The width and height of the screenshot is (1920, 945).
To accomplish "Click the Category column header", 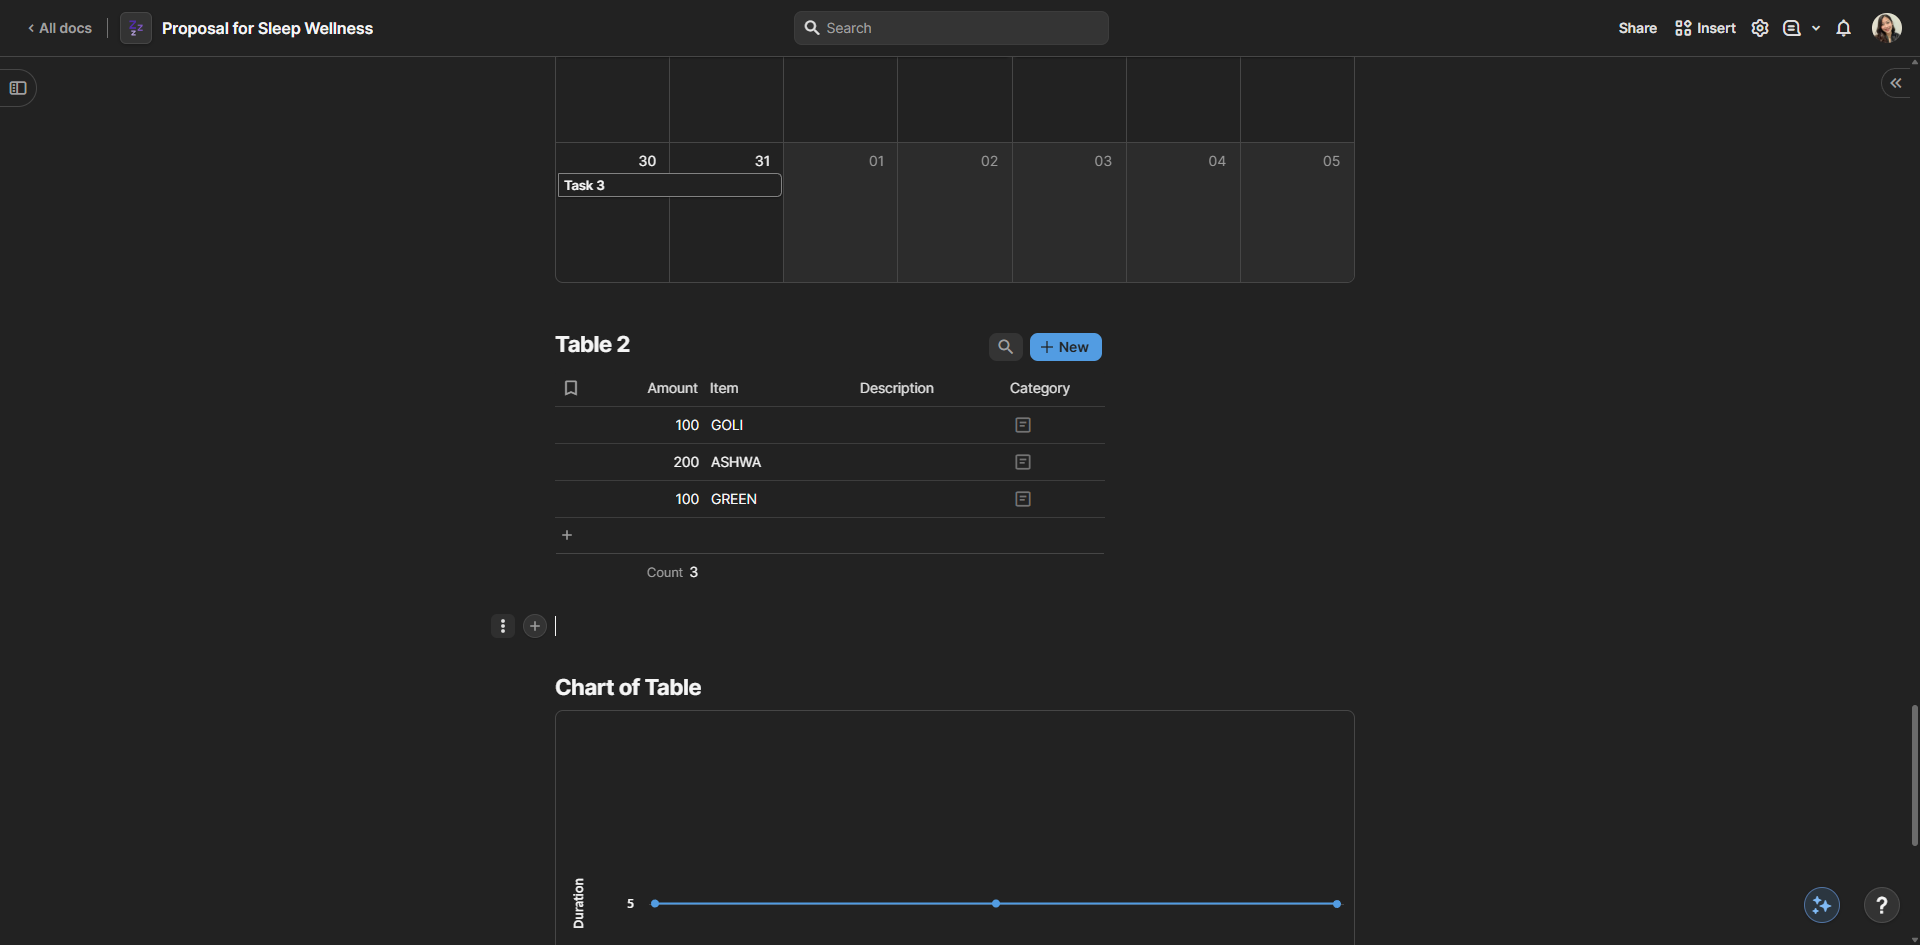I will point(1039,388).
